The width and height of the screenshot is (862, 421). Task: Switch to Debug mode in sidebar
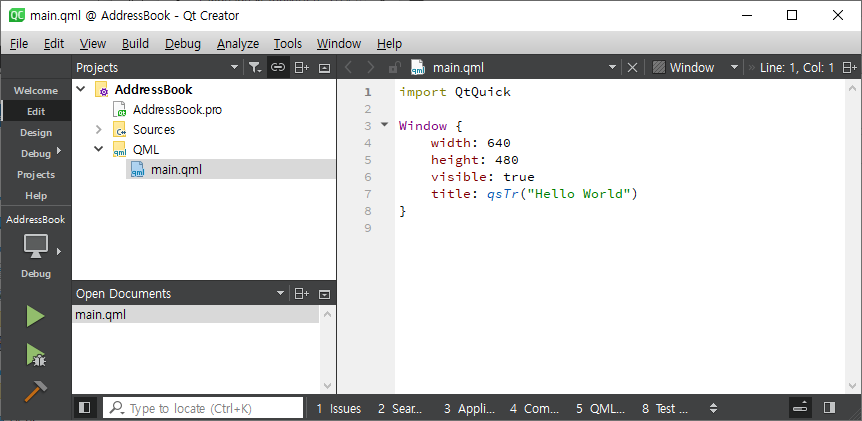36,153
